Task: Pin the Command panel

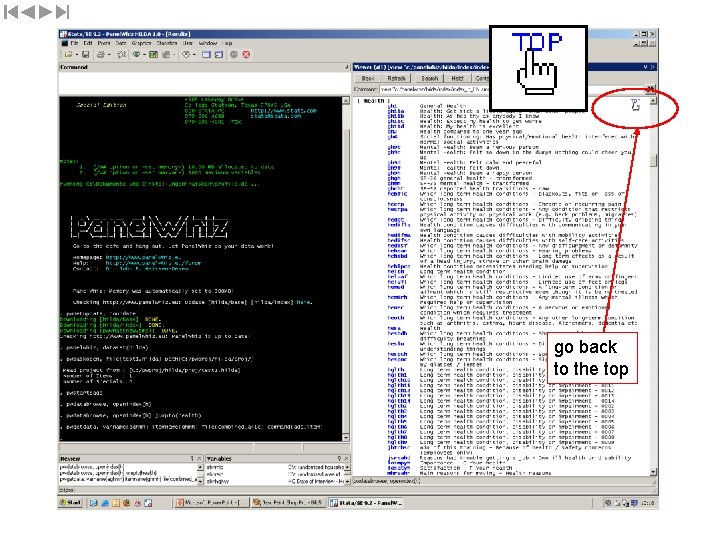Action: [347, 67]
